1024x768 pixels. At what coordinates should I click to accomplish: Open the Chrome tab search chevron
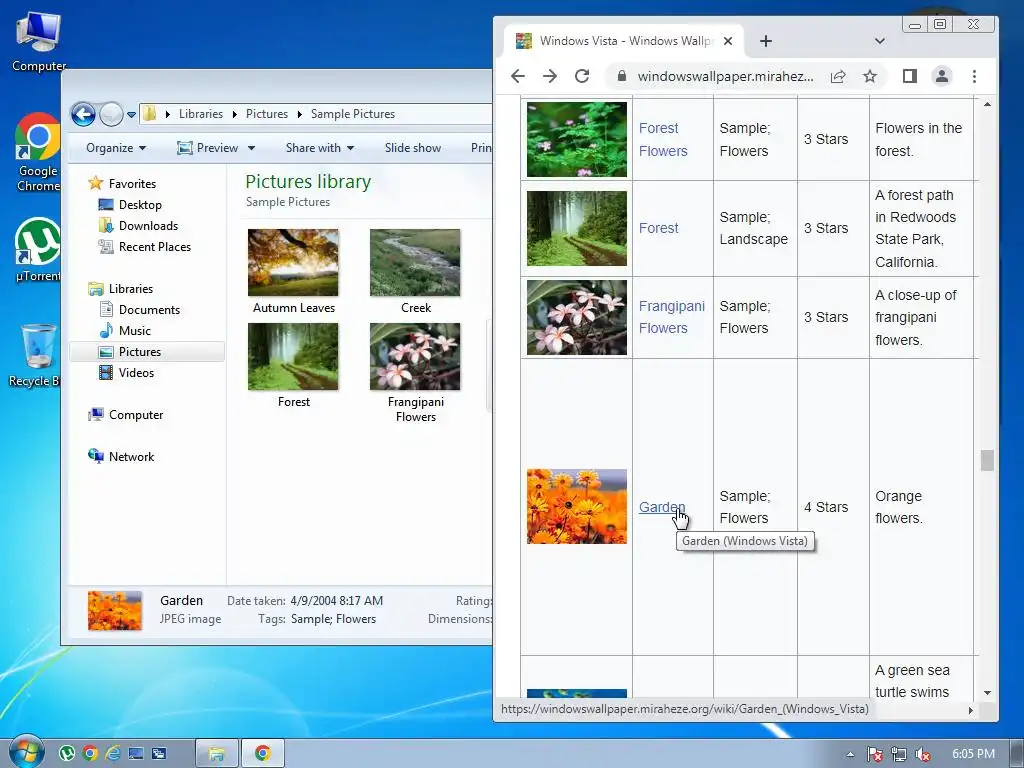tap(880, 41)
